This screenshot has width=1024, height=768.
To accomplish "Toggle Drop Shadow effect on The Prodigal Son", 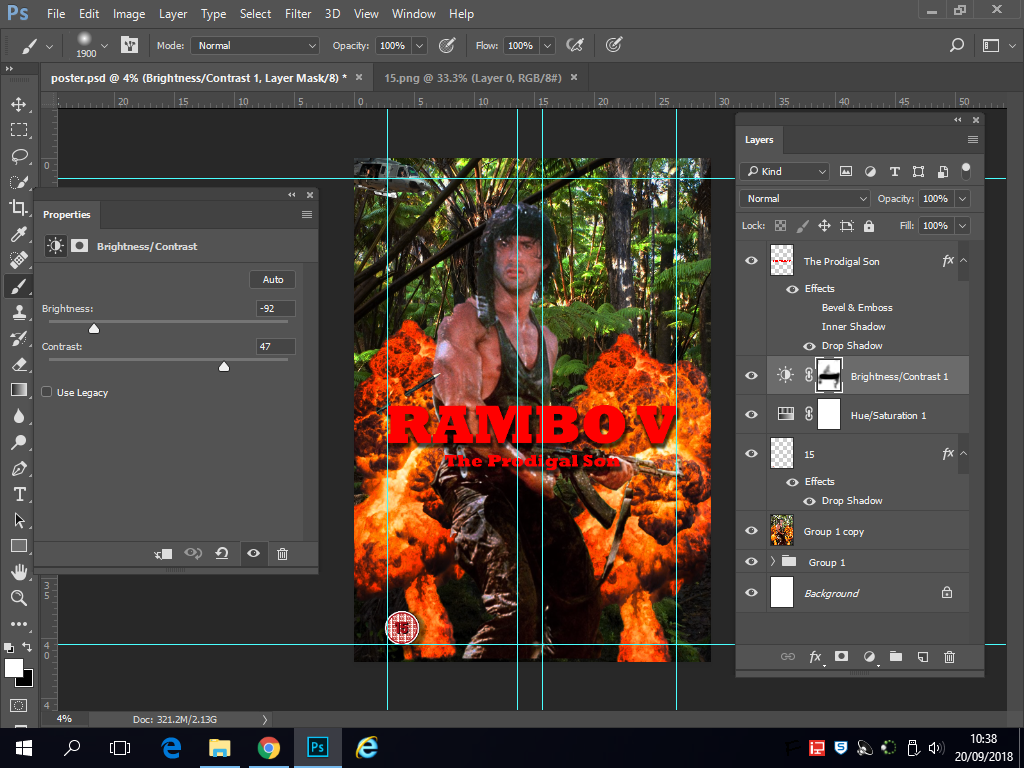I will [x=809, y=346].
